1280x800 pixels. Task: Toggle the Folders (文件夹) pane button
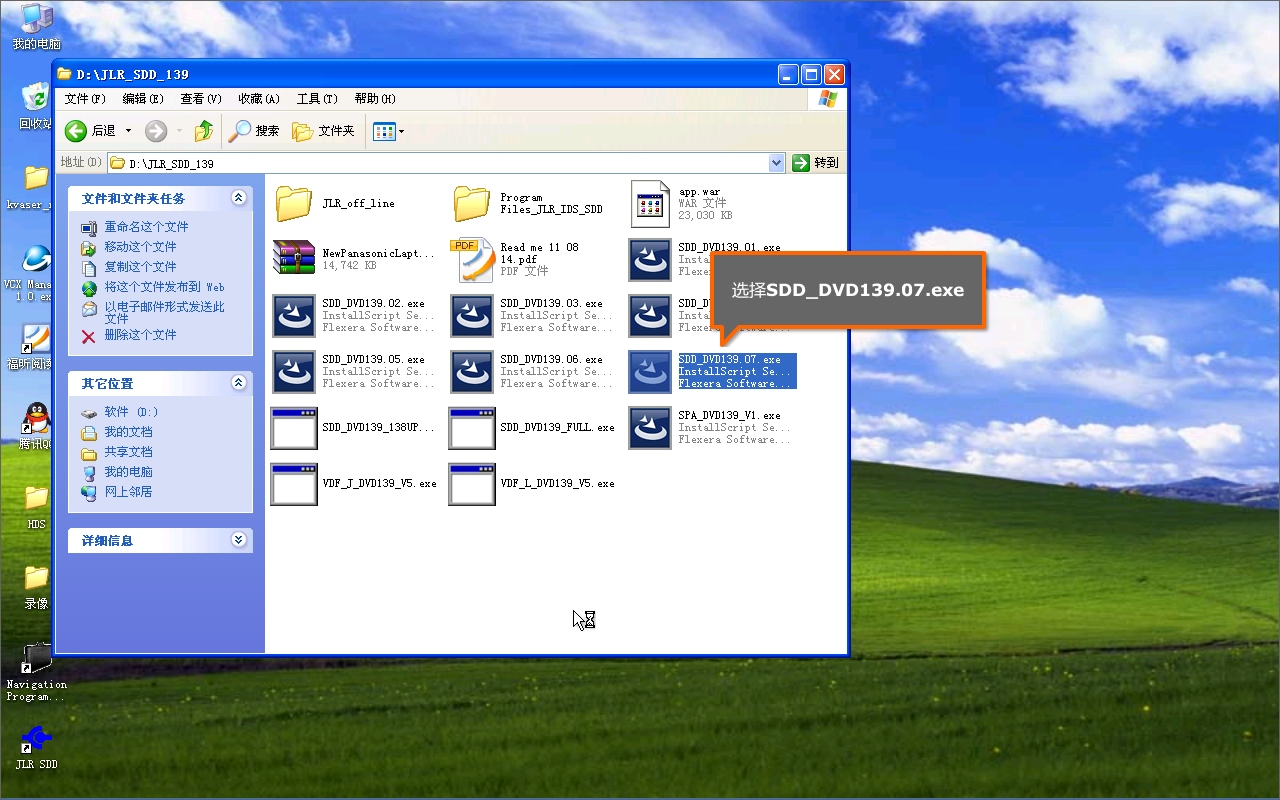coord(323,131)
